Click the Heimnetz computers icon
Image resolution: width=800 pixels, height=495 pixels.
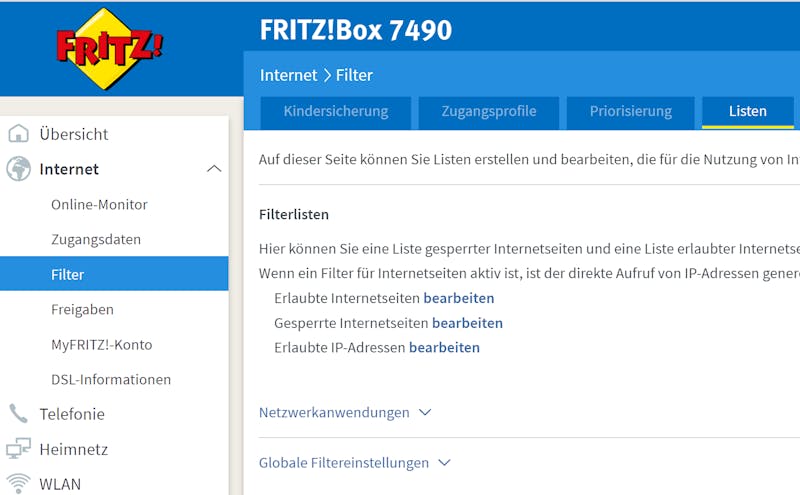(18, 449)
